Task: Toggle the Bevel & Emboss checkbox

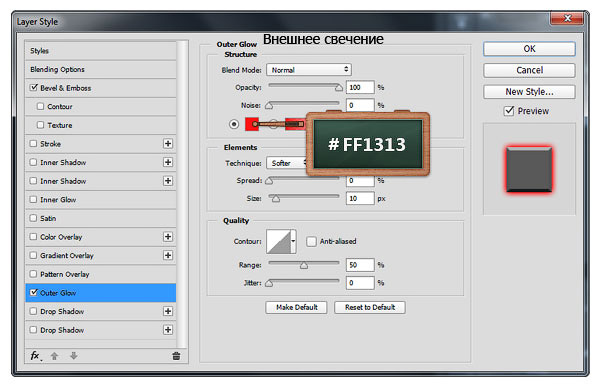Action: coord(34,88)
